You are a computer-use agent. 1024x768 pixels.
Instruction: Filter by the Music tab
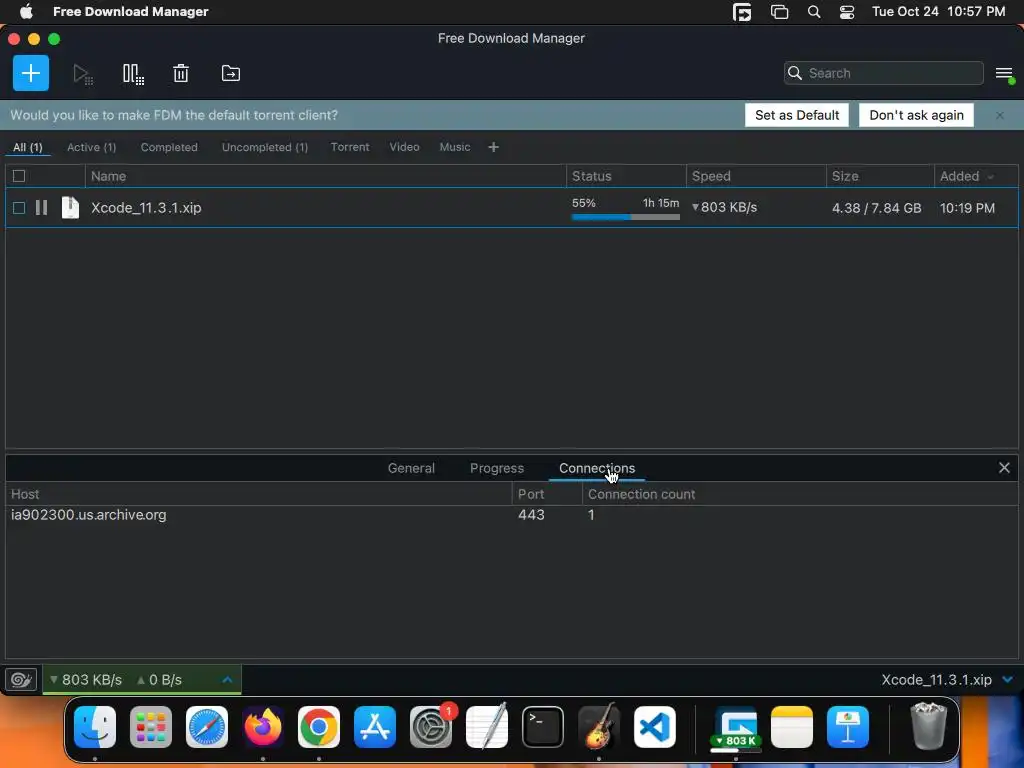[x=455, y=147]
